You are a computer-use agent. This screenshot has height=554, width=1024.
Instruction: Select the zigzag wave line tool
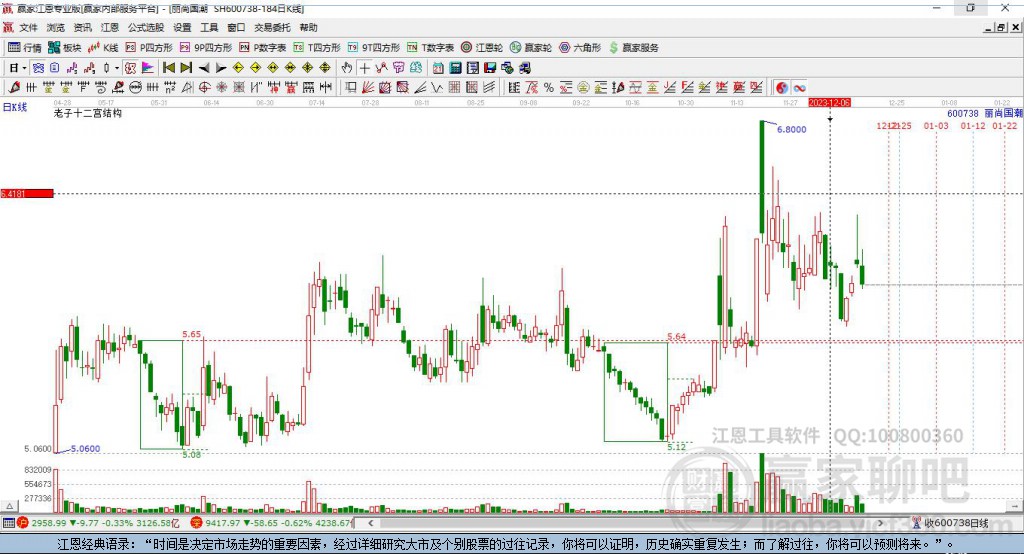436,88
